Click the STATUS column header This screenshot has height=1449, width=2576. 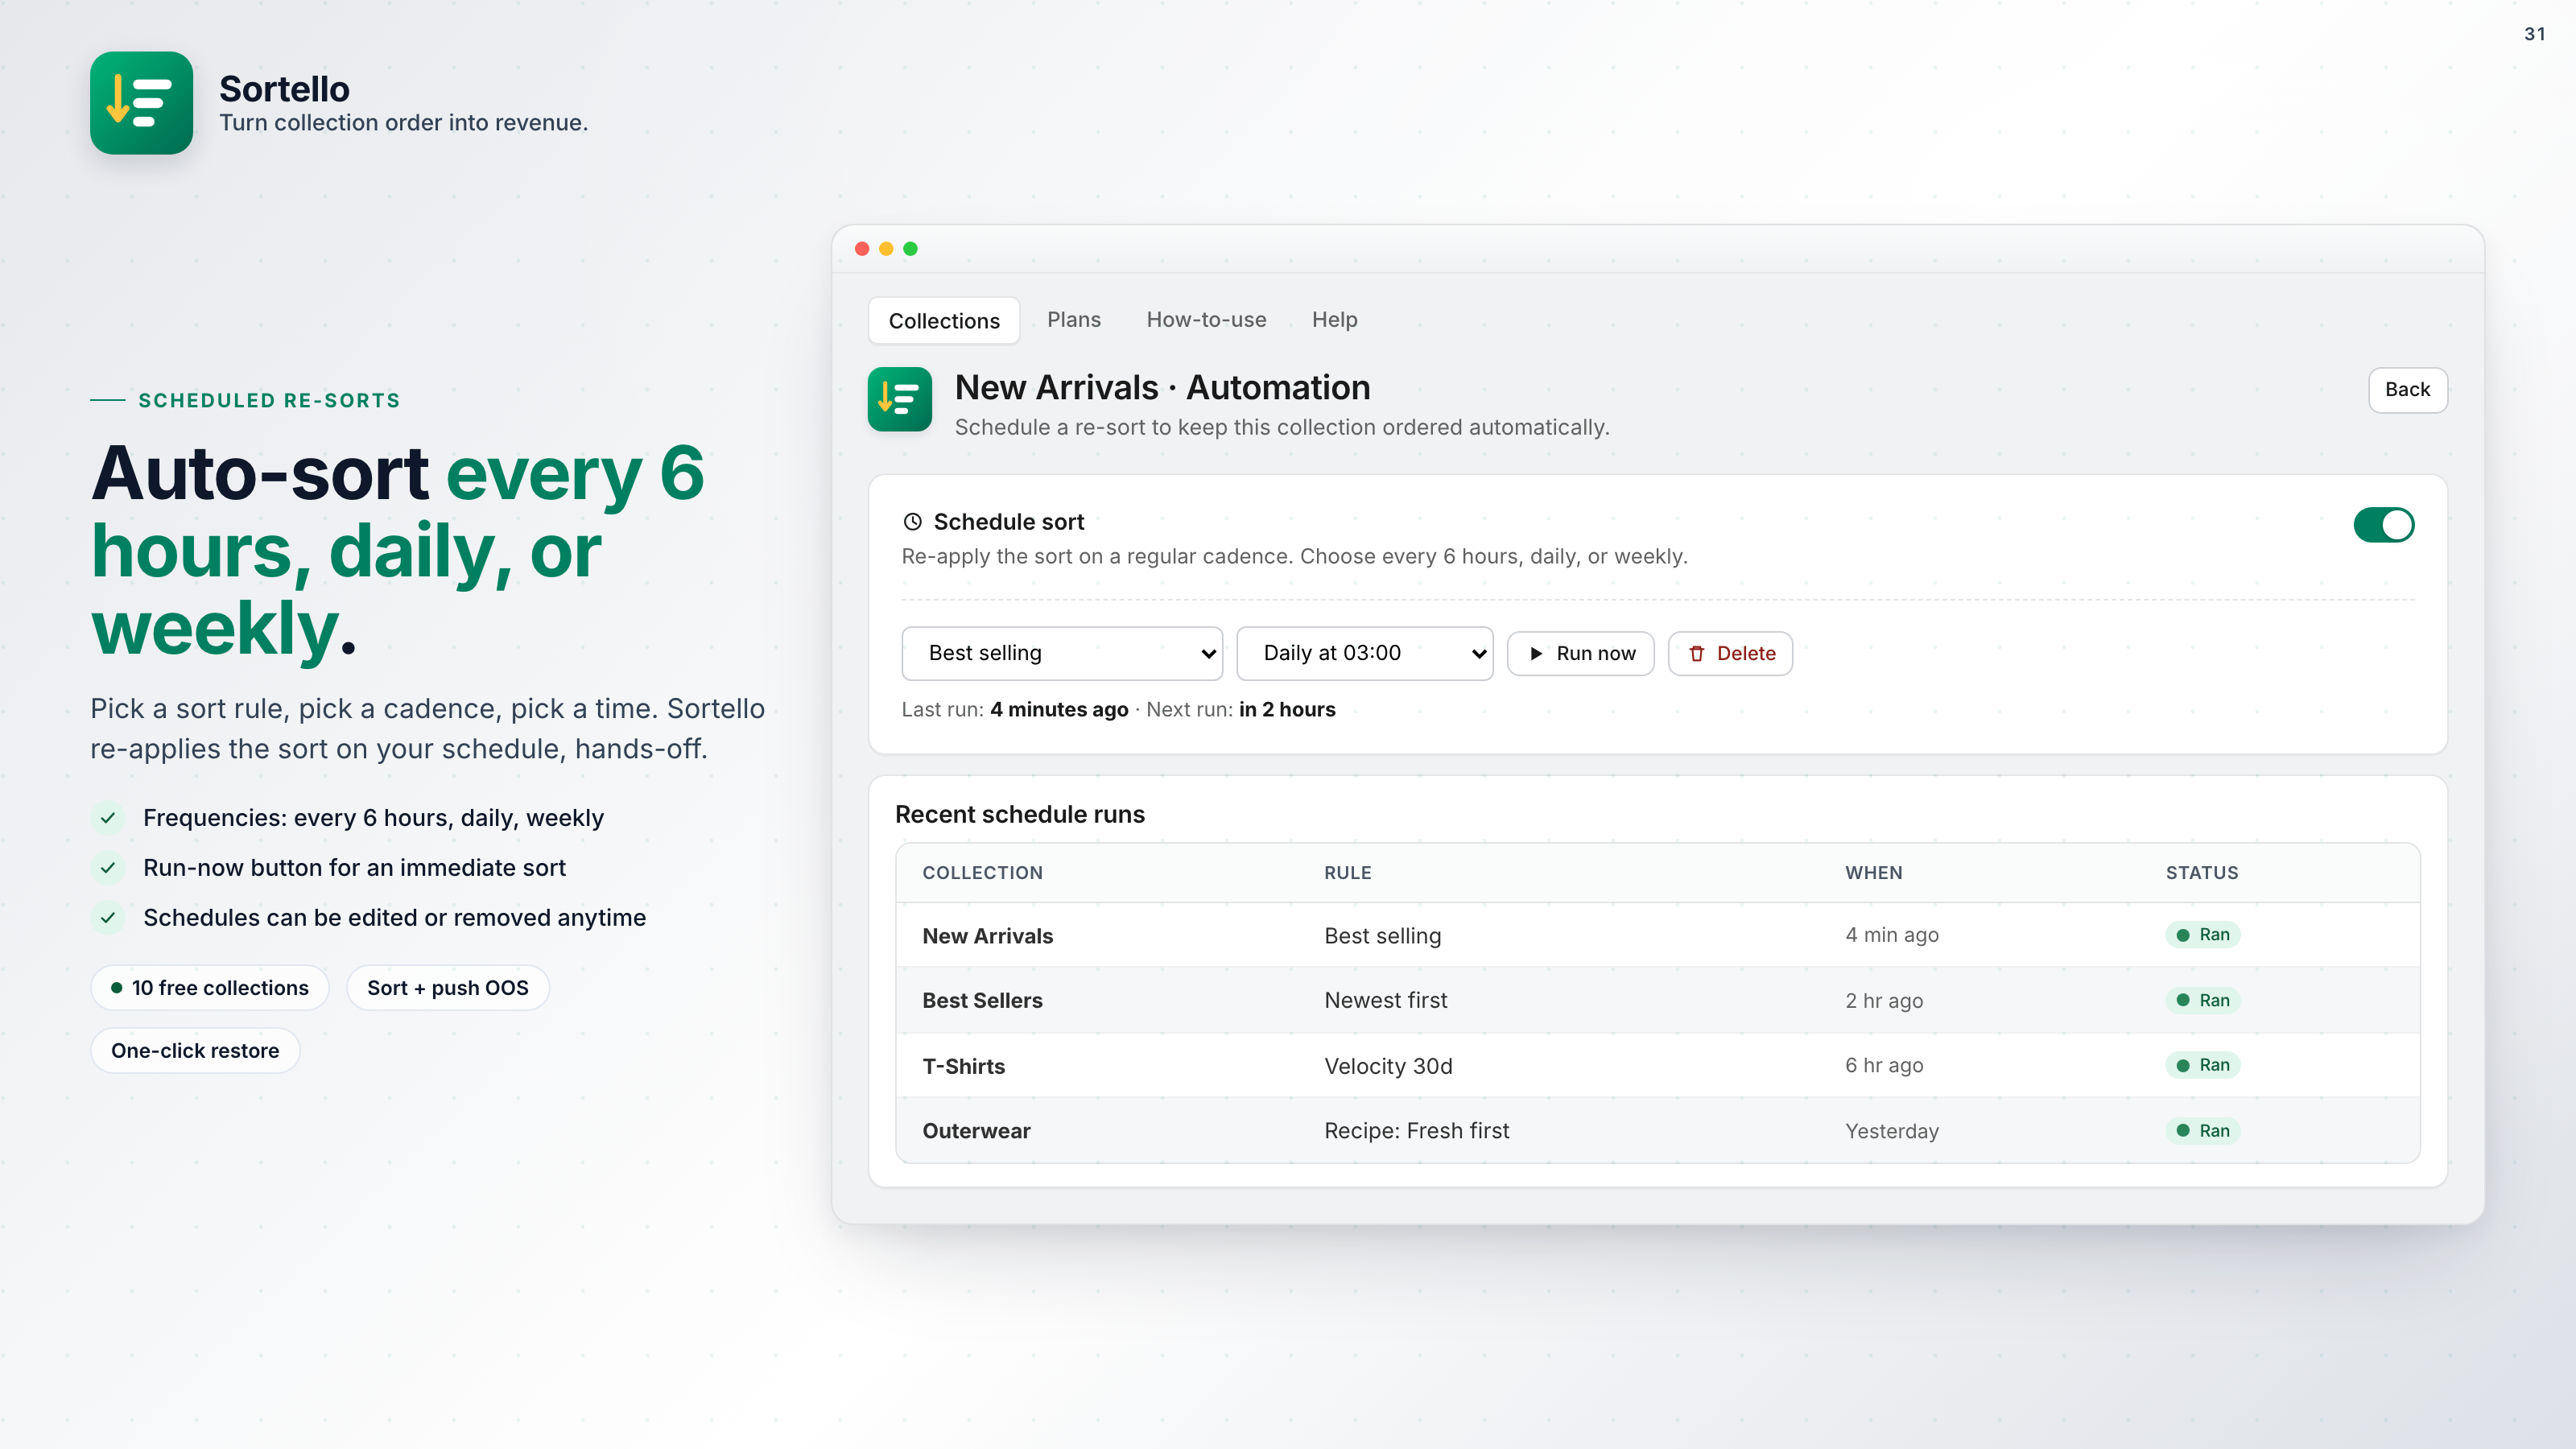click(2202, 873)
